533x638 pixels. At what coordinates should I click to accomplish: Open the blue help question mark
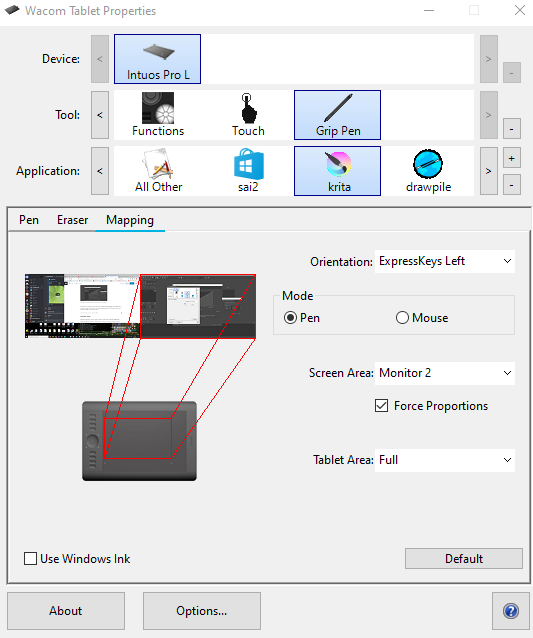tap(511, 611)
